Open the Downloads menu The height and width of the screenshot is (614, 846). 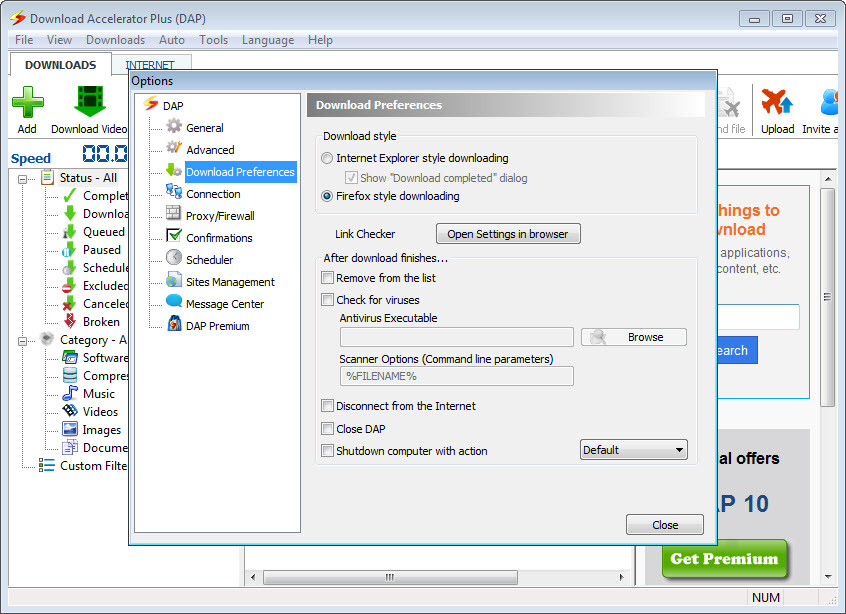[115, 40]
